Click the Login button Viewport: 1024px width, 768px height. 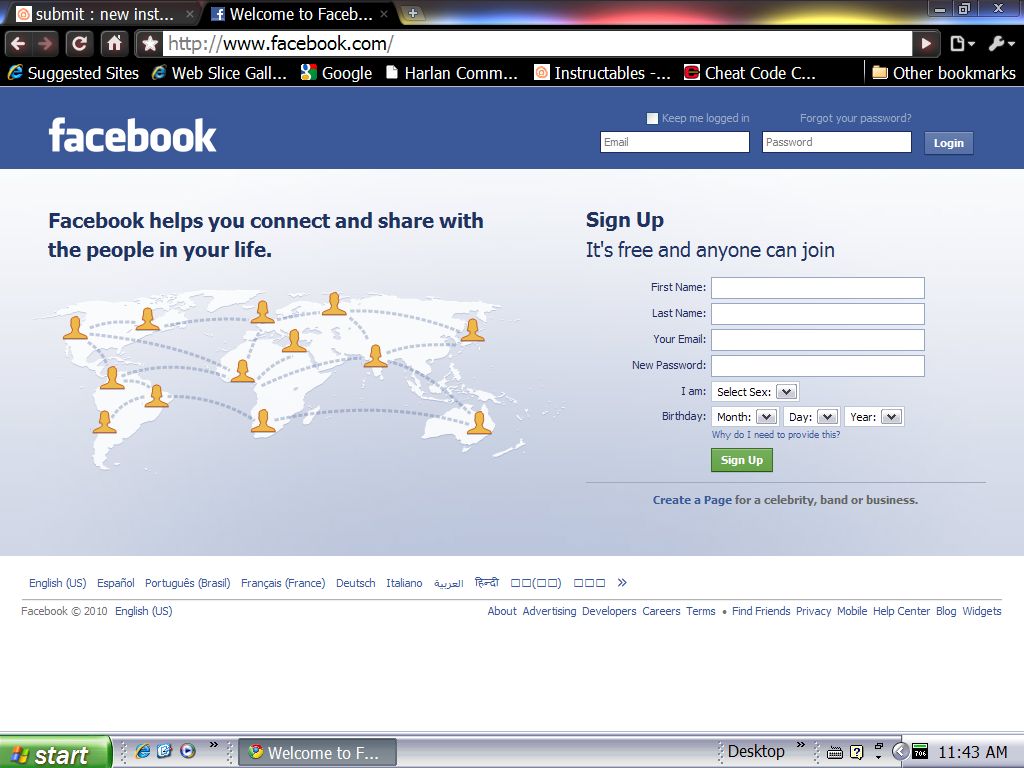tap(948, 143)
